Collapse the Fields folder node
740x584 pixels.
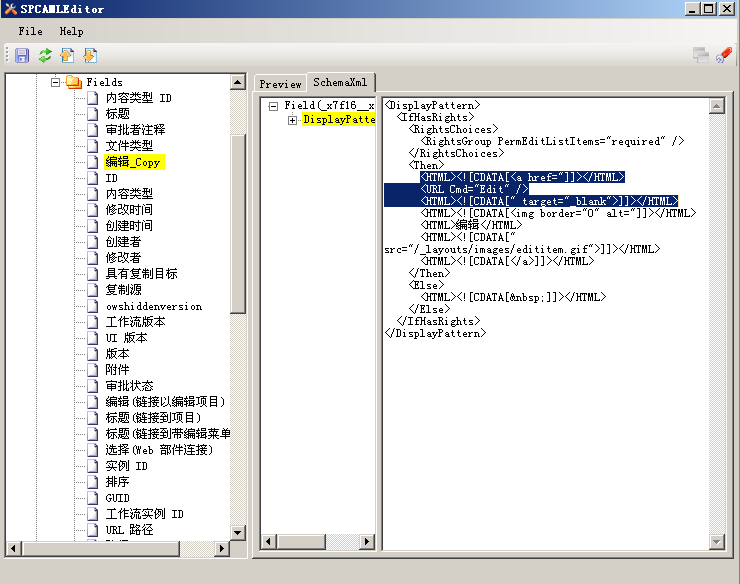56,82
